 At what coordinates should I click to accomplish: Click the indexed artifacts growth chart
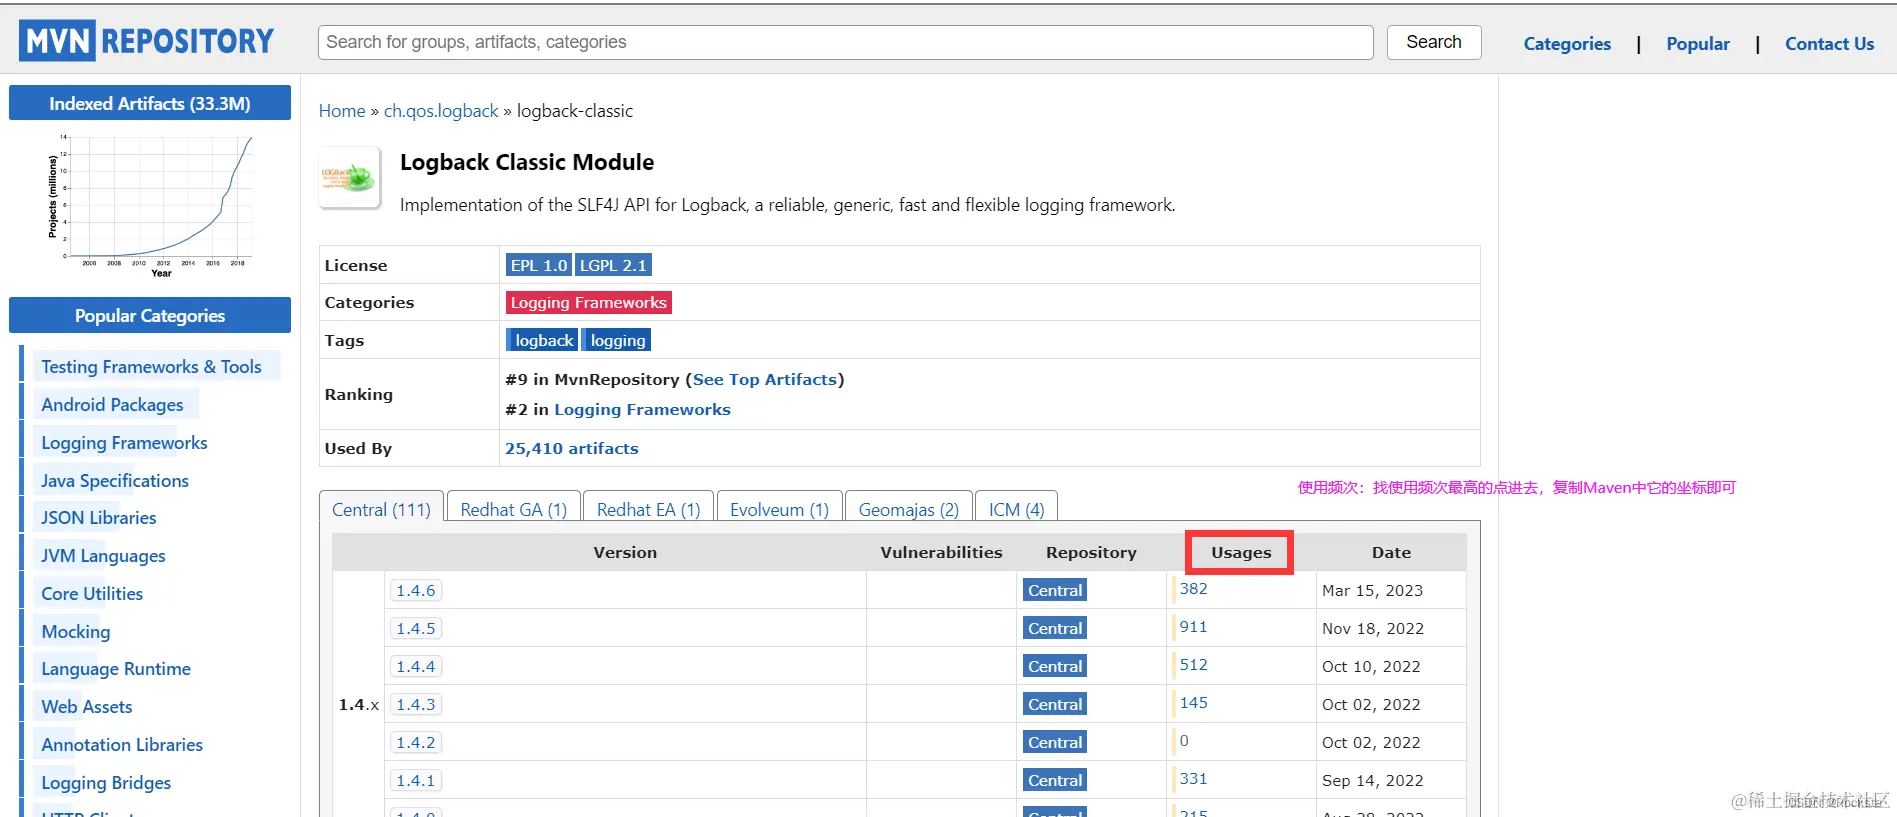tap(150, 207)
